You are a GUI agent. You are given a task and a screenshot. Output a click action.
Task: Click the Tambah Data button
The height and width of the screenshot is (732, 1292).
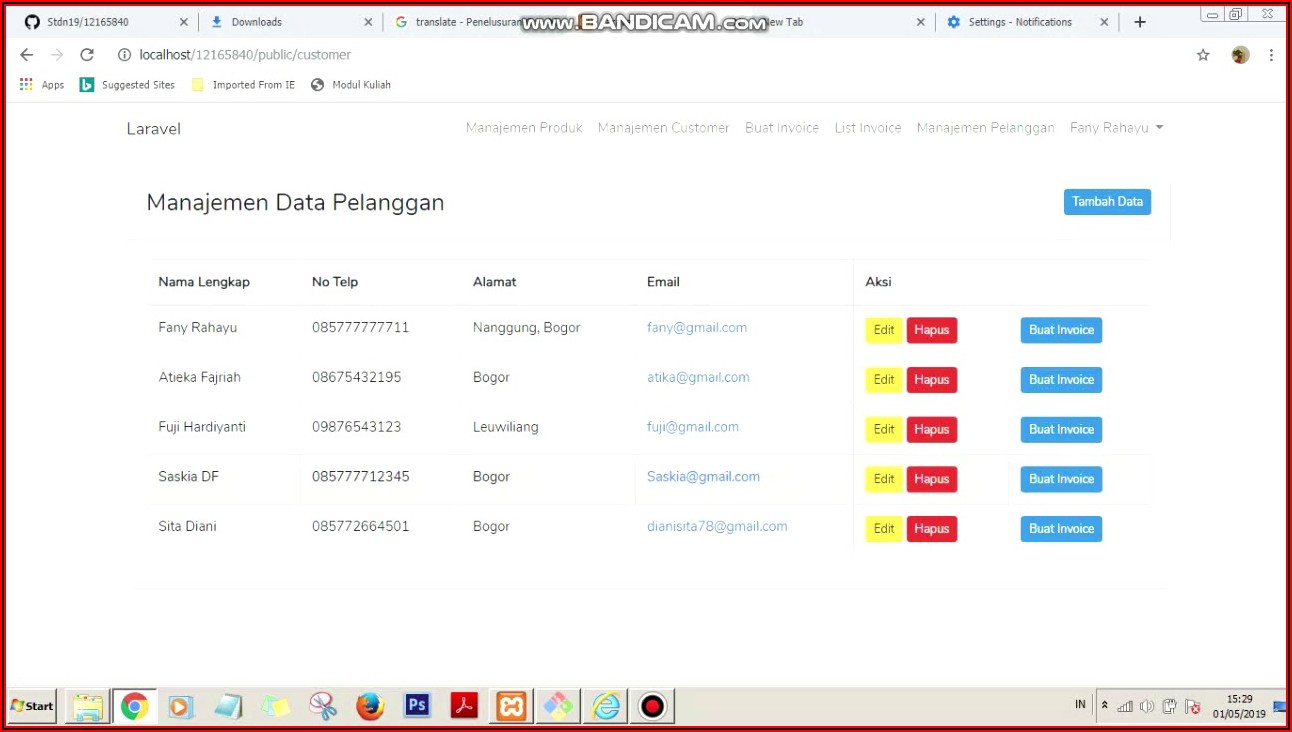click(1107, 202)
